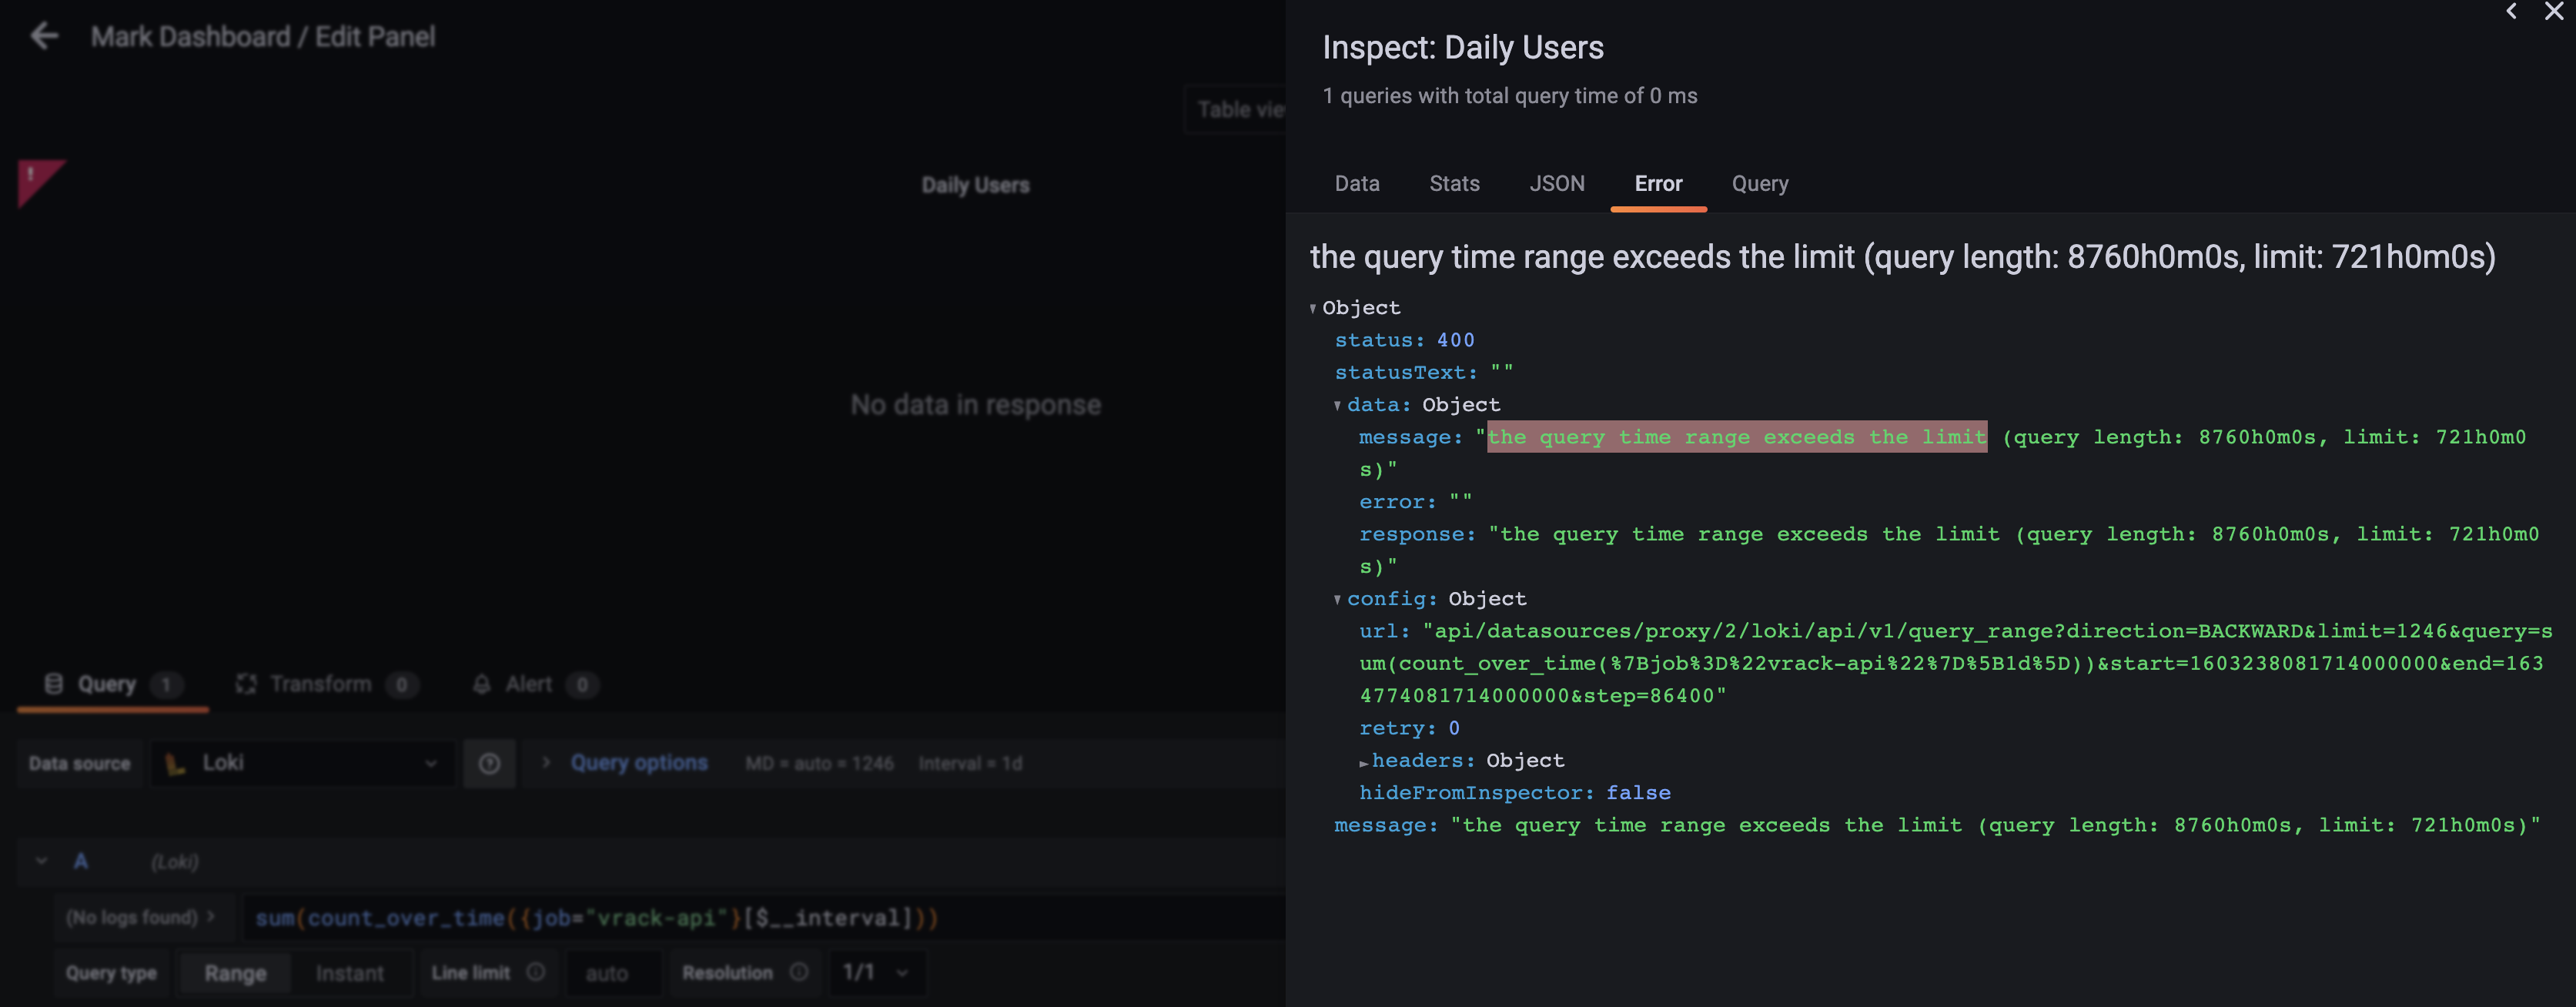The image size is (2576, 1007).
Task: Switch query type to Instant
Action: (x=350, y=971)
